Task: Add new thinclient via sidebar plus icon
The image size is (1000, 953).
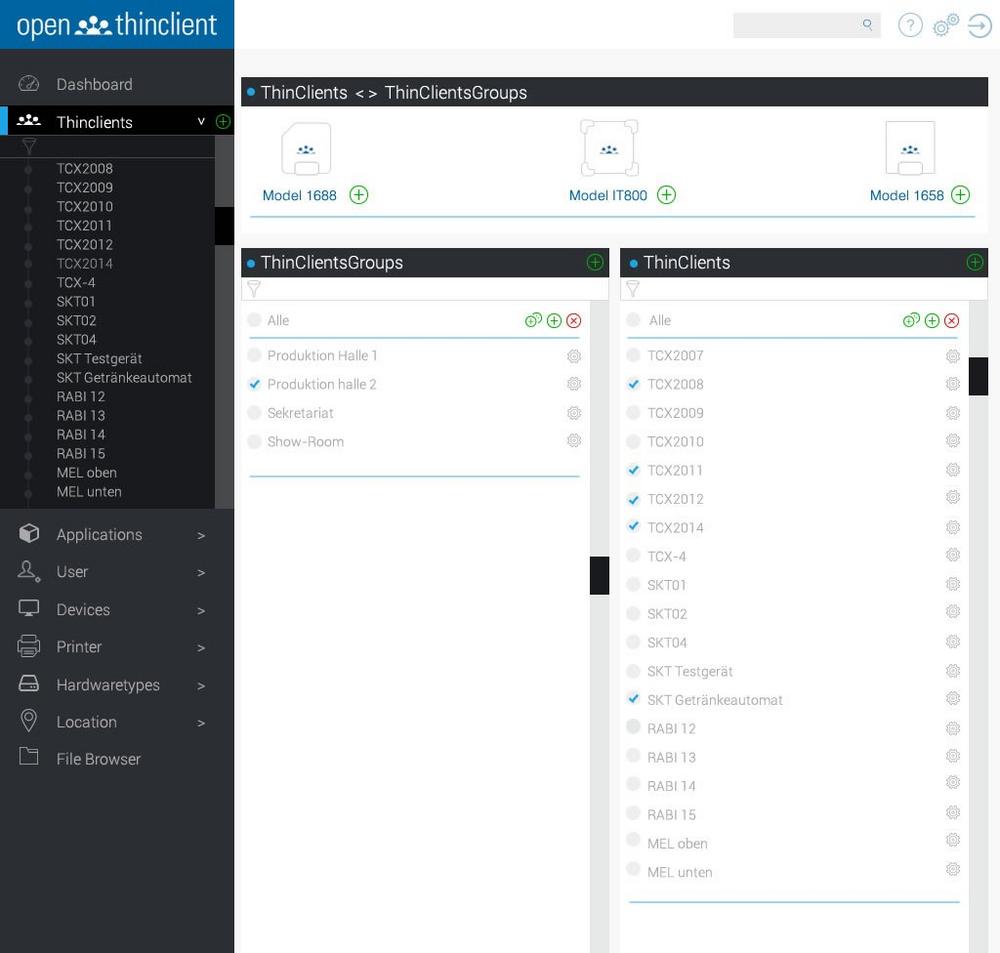Action: tap(223, 121)
